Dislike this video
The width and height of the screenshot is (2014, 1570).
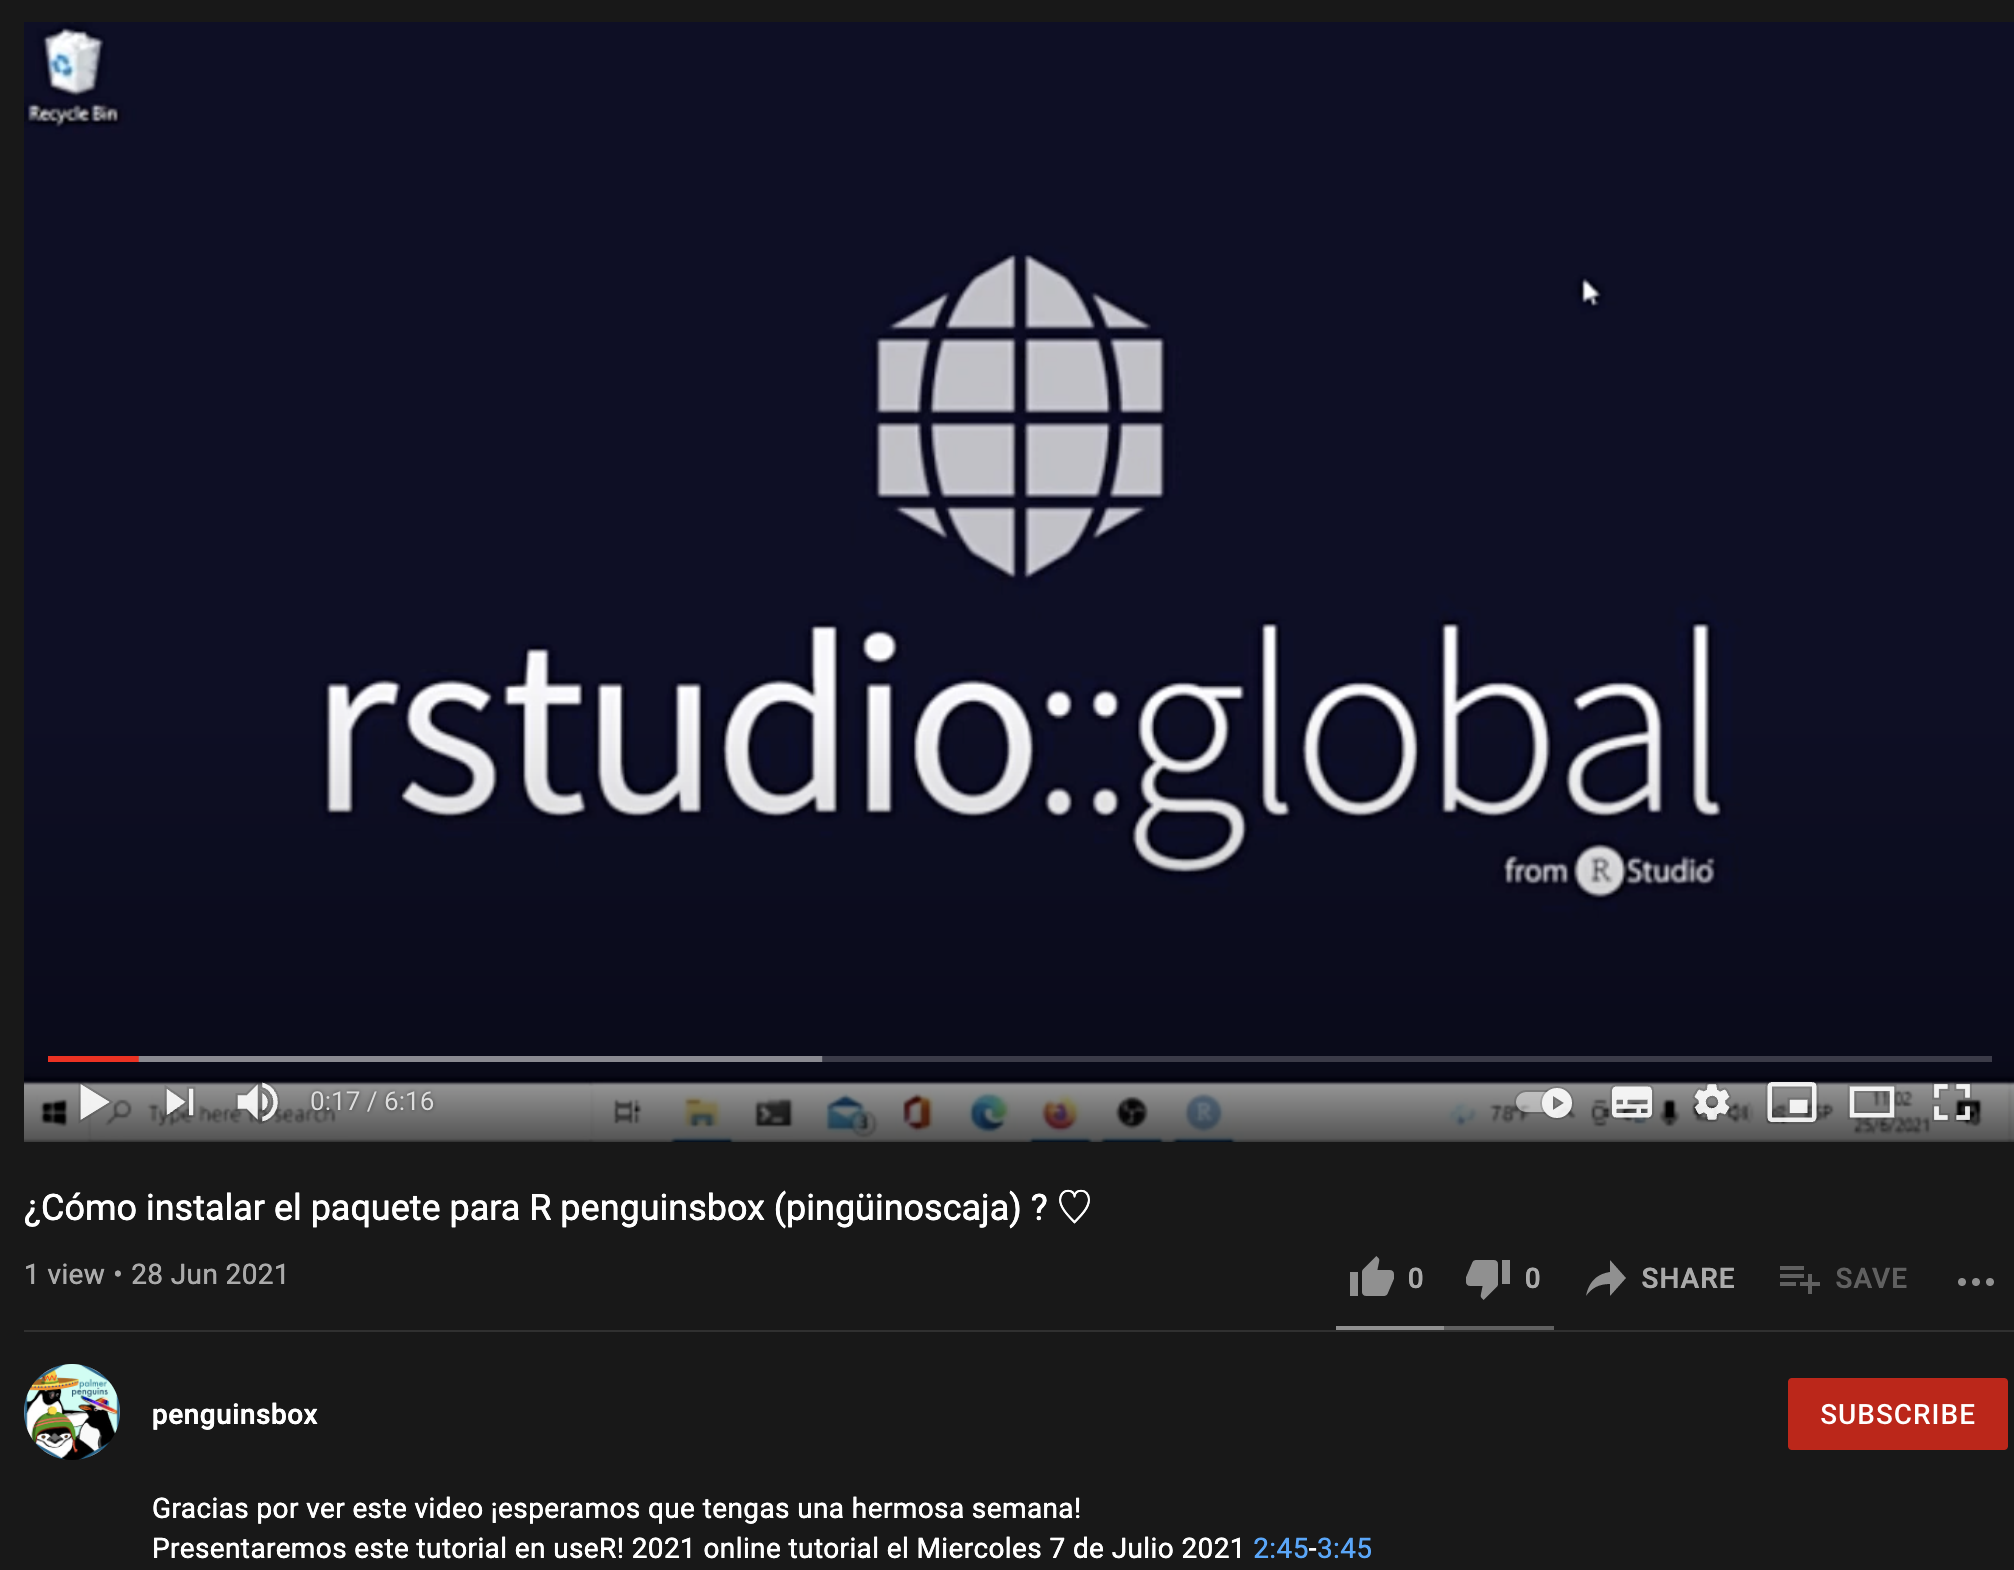(x=1488, y=1278)
